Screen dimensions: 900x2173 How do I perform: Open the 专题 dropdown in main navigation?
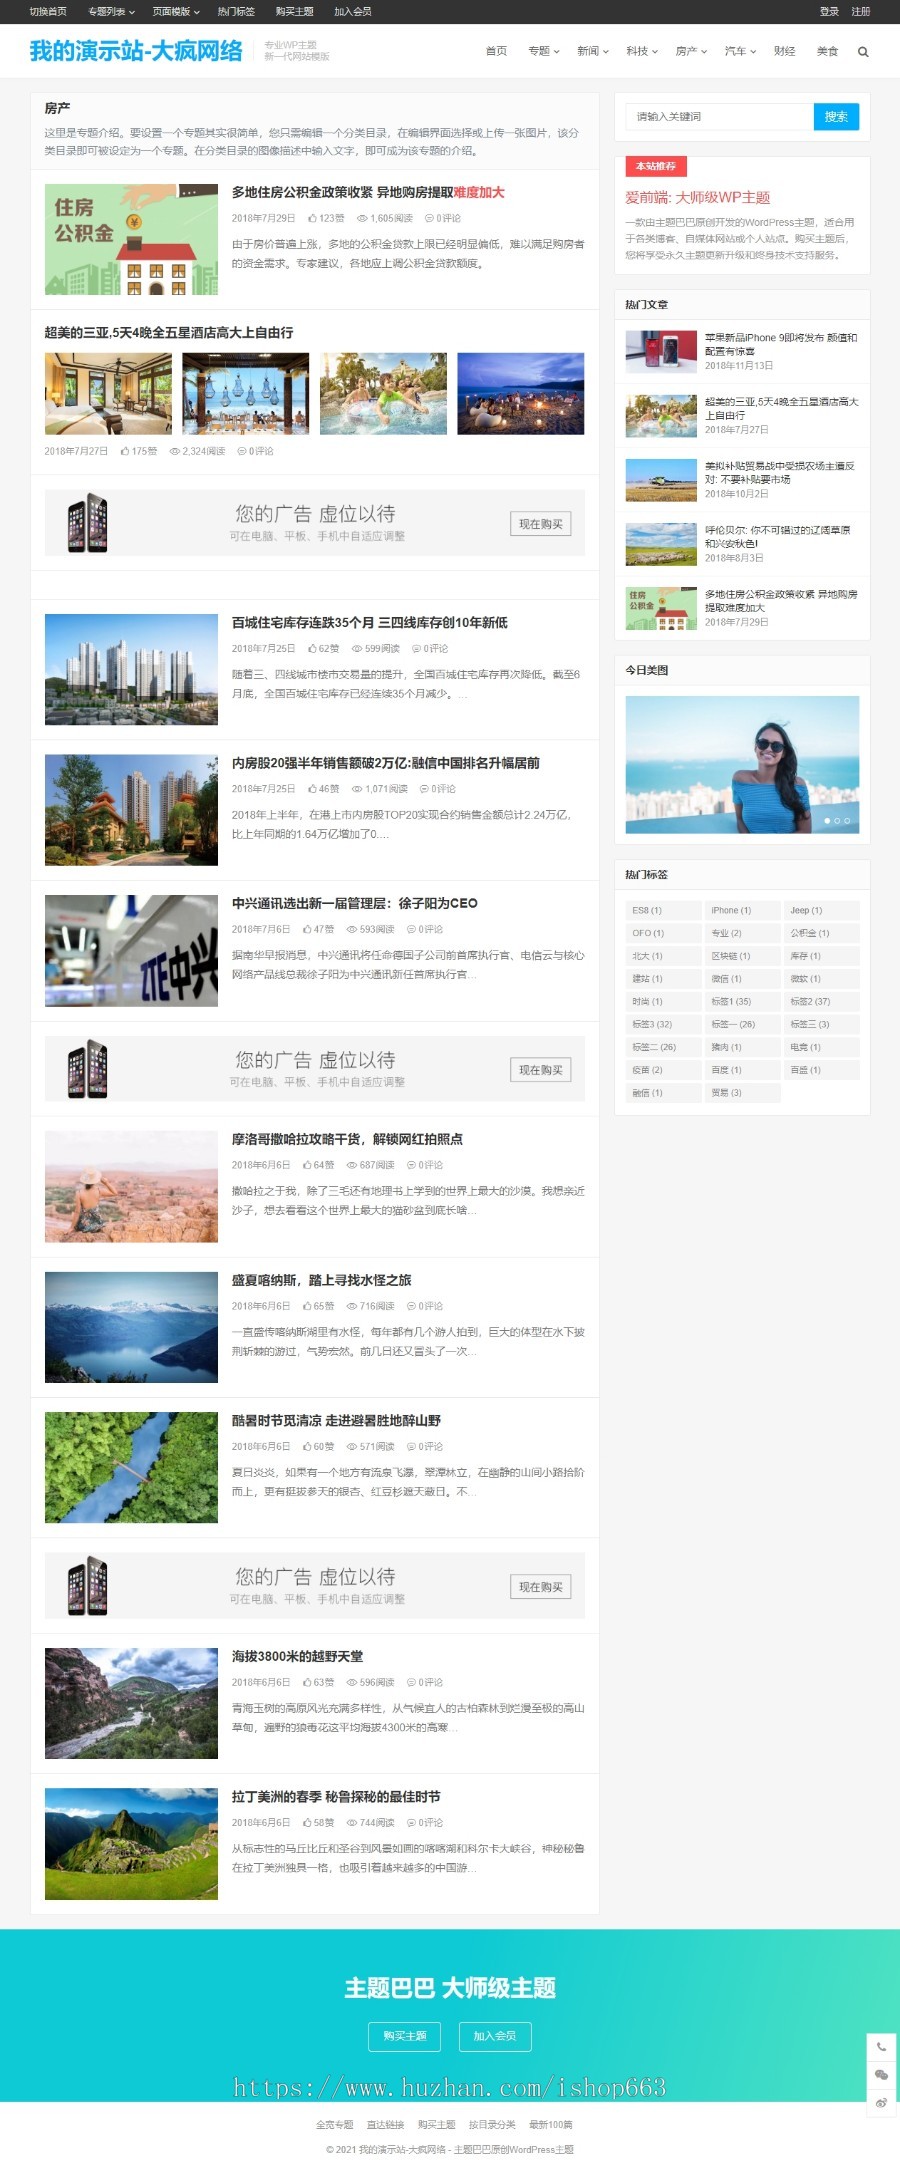click(543, 51)
